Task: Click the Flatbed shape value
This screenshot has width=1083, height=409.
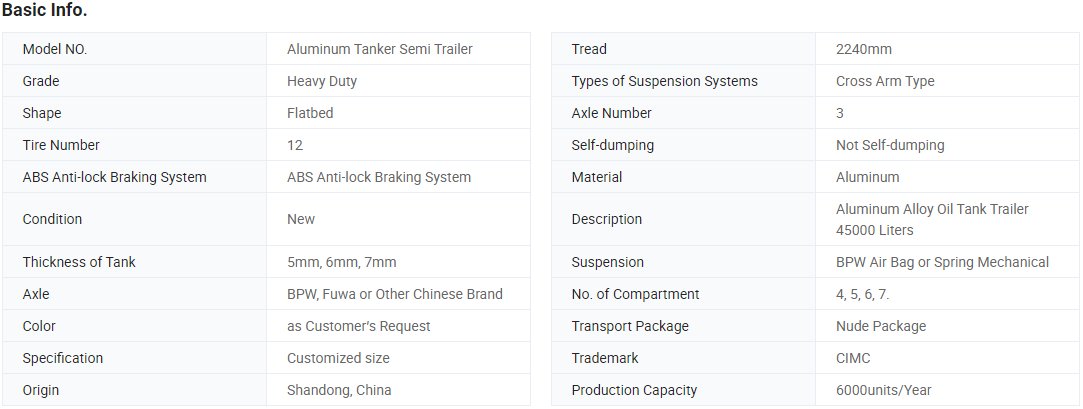Action: point(310,113)
